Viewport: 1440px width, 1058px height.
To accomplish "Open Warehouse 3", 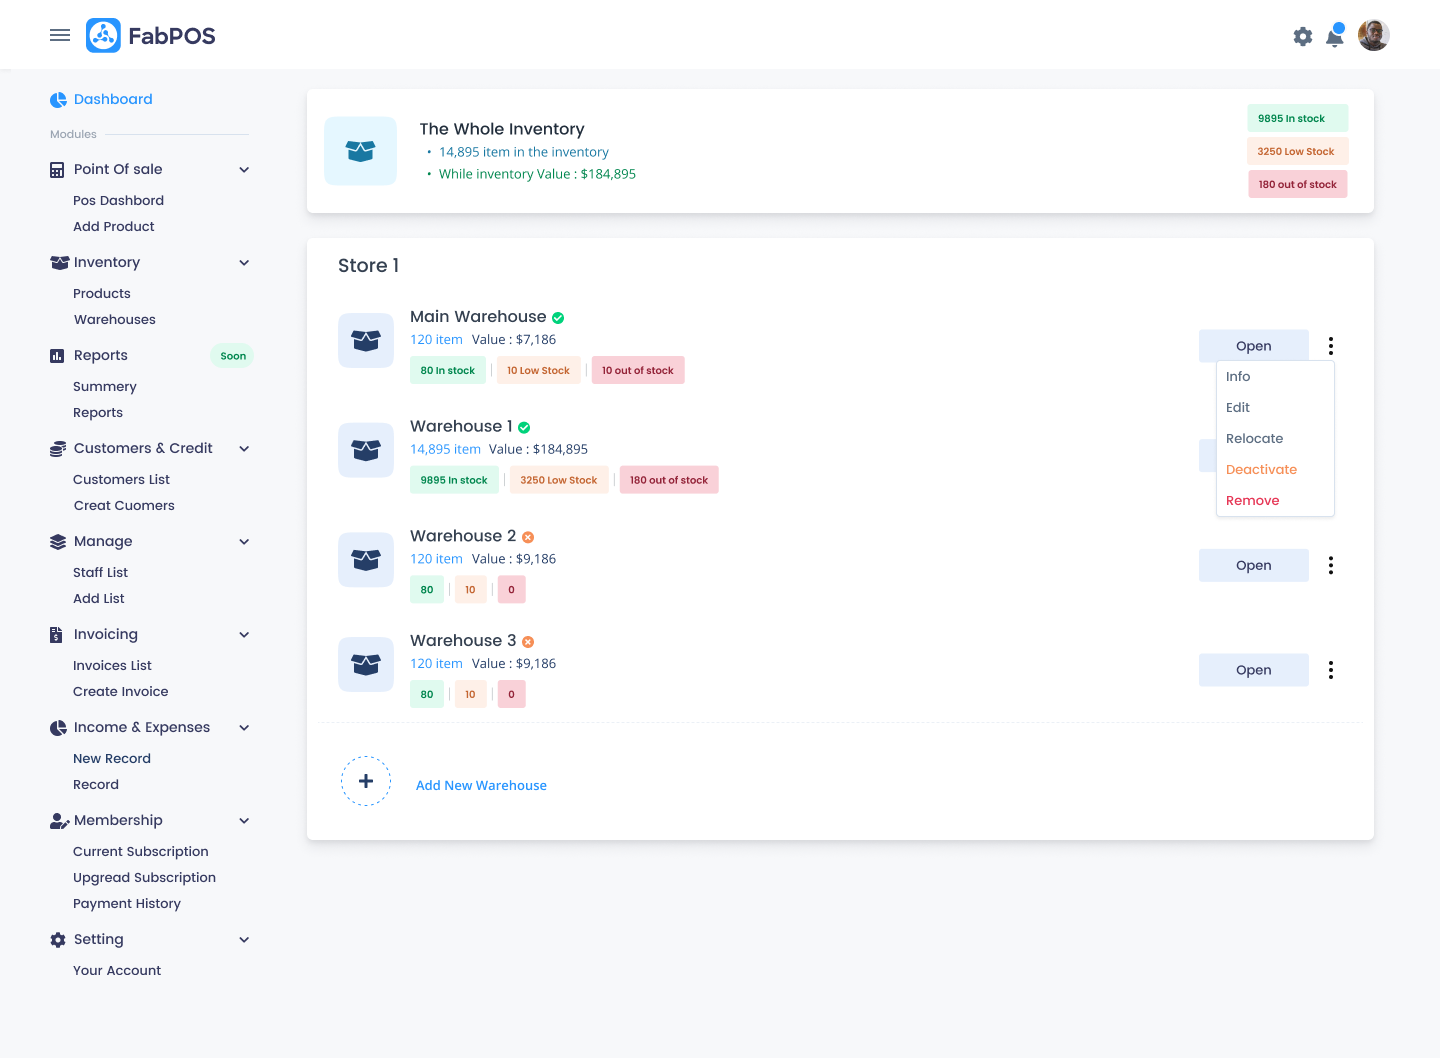I will (1254, 670).
